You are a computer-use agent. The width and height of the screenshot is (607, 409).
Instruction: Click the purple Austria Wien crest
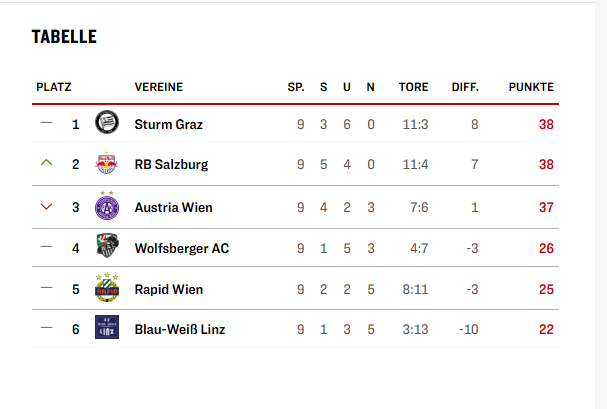tap(107, 205)
